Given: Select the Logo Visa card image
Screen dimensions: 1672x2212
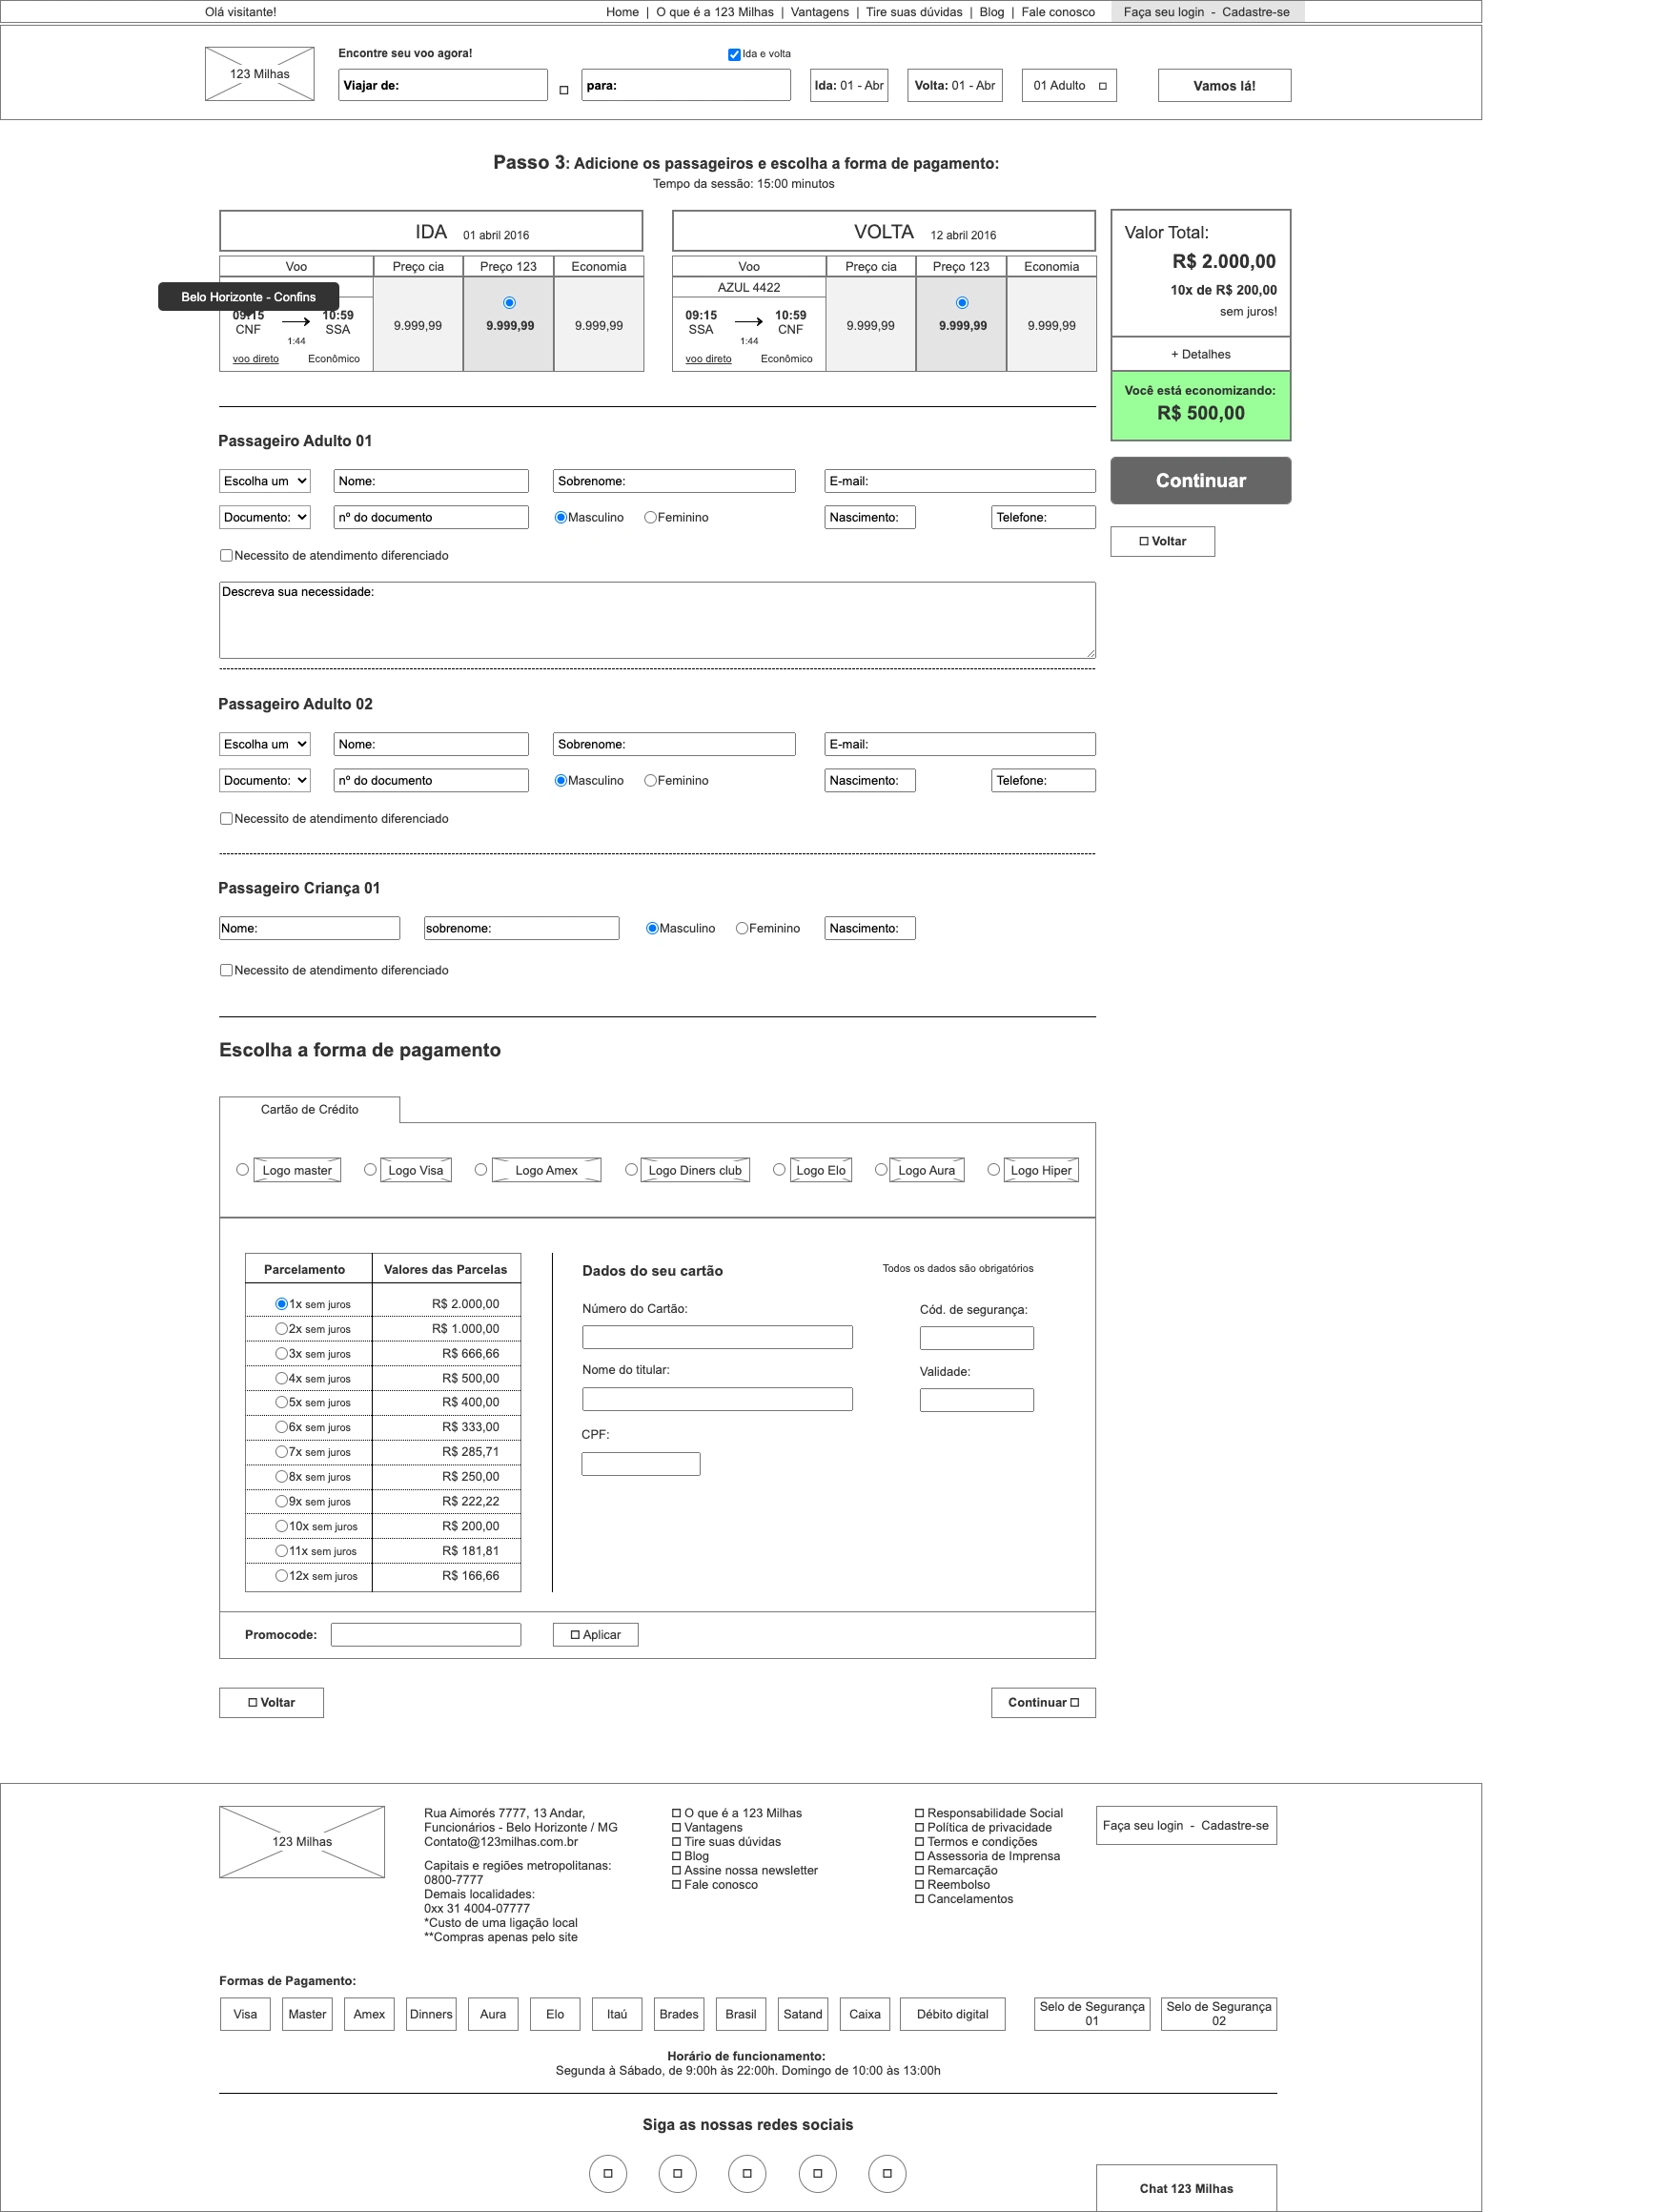Looking at the screenshot, I should coord(415,1170).
